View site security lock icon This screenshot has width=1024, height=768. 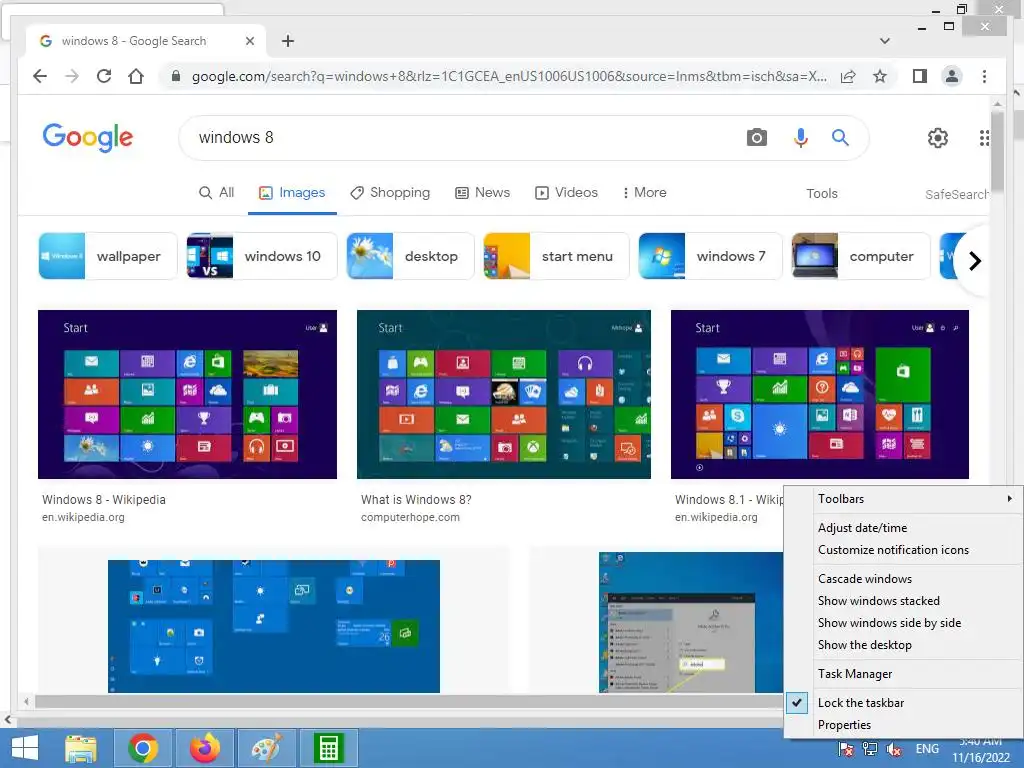click(x=175, y=76)
